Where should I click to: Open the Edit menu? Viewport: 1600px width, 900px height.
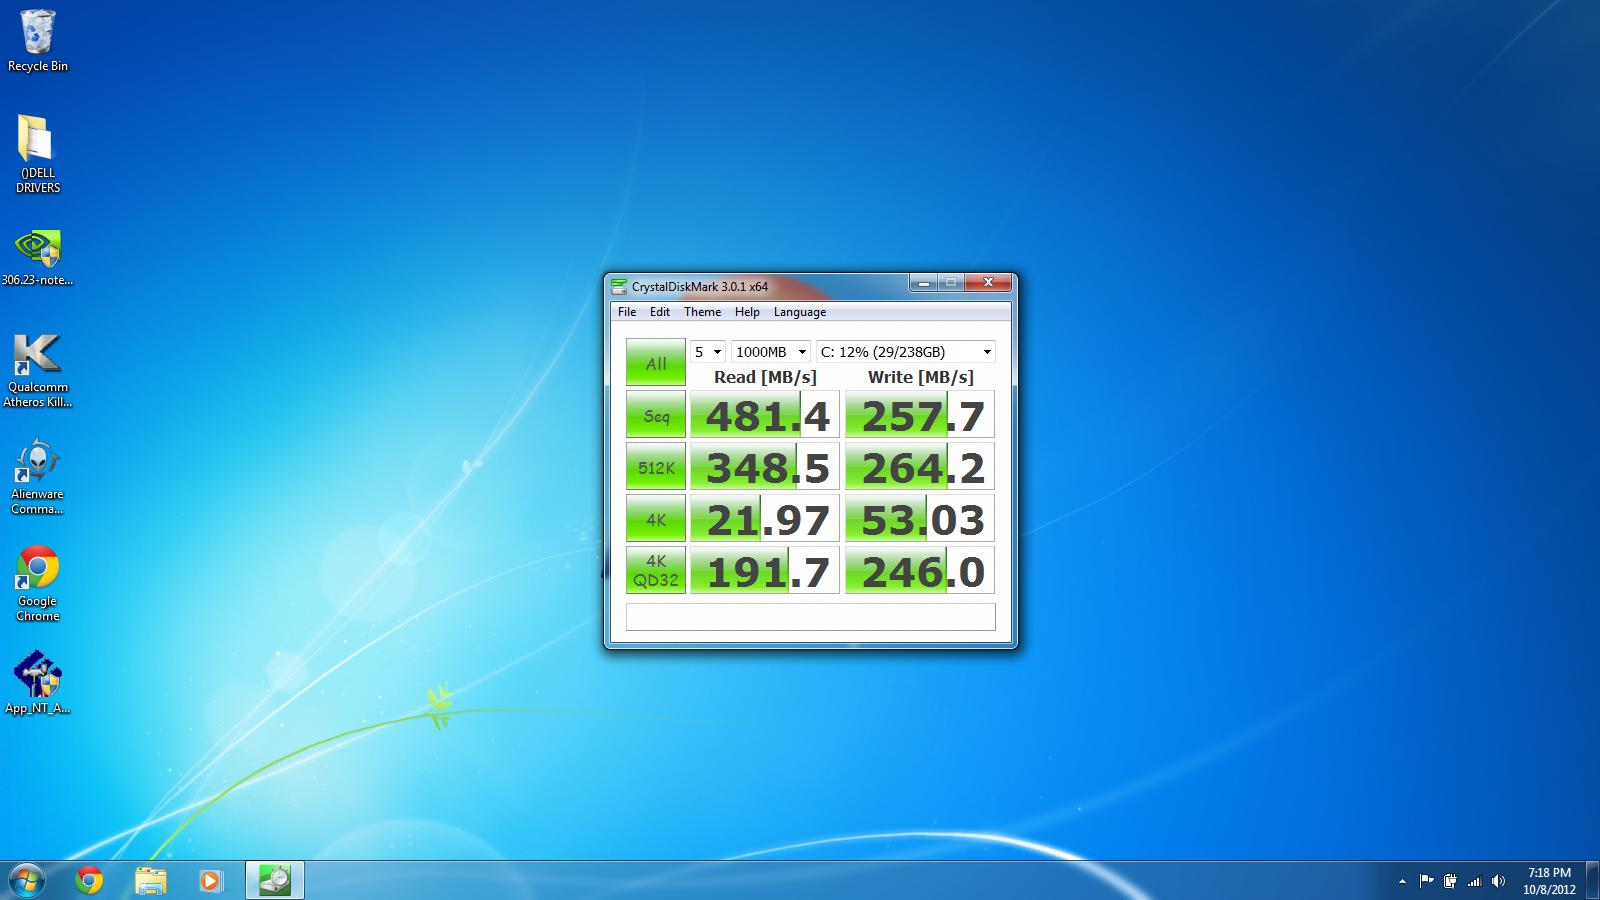[660, 312]
